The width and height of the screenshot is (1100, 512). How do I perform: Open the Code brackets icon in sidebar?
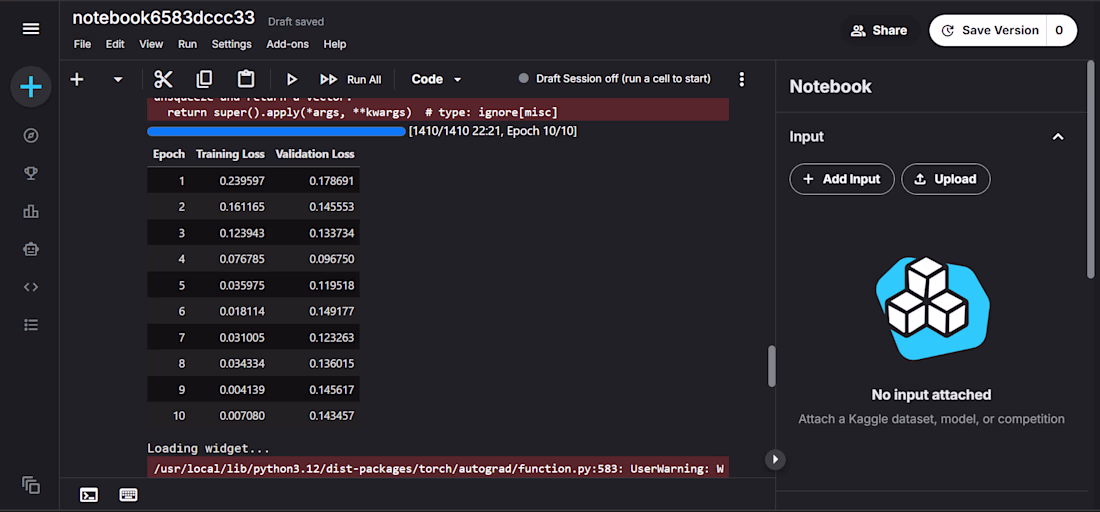click(x=31, y=287)
